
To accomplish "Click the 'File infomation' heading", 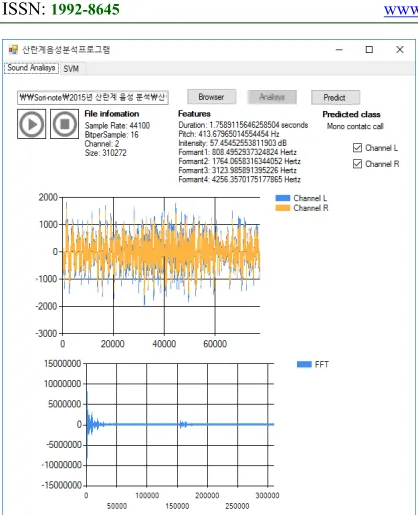I will (112, 114).
